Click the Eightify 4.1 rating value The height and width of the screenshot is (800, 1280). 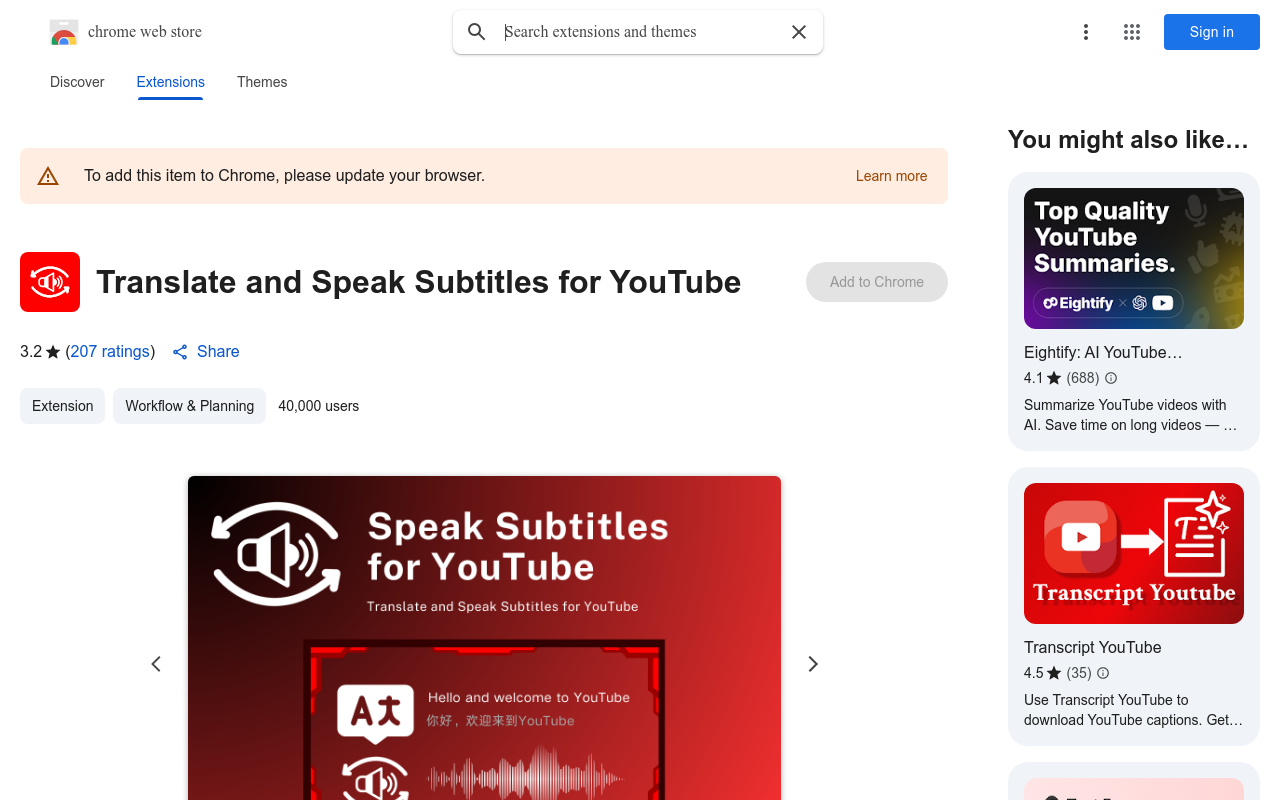(1033, 378)
